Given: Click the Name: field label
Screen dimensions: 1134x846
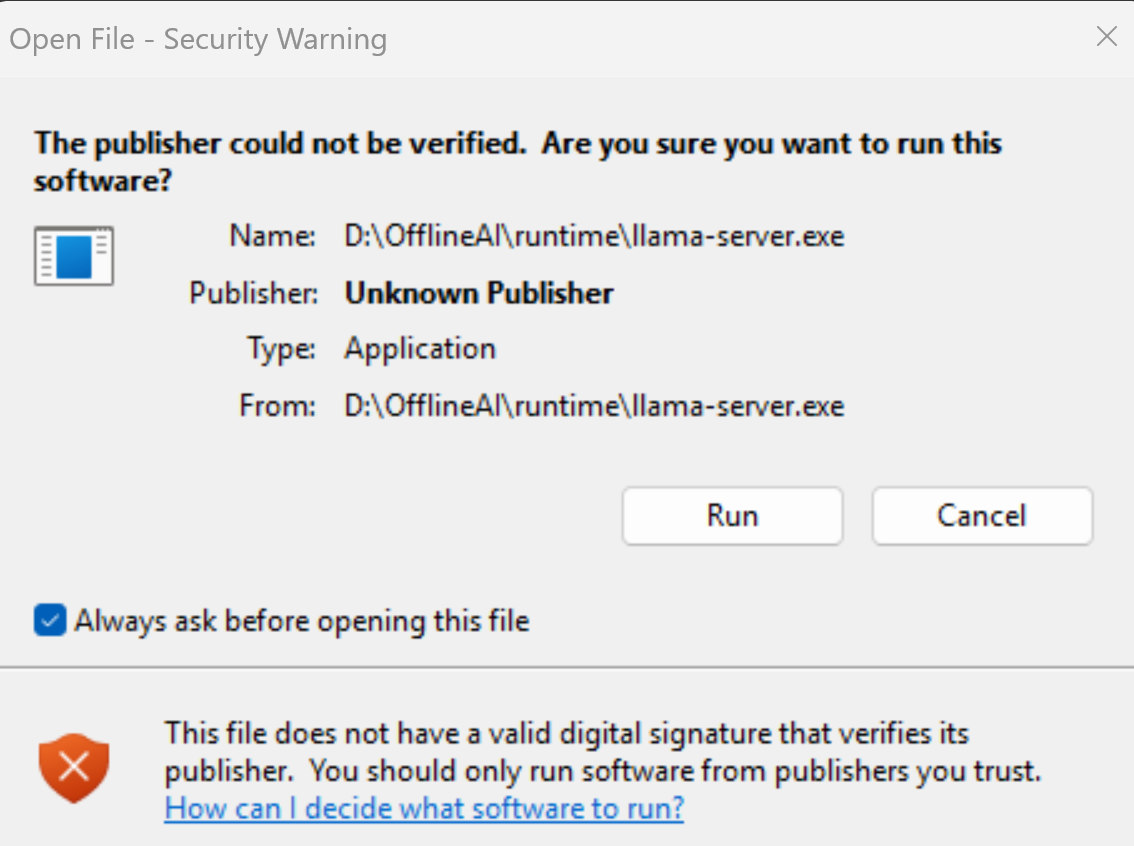Looking at the screenshot, I should pyautogui.click(x=272, y=236).
